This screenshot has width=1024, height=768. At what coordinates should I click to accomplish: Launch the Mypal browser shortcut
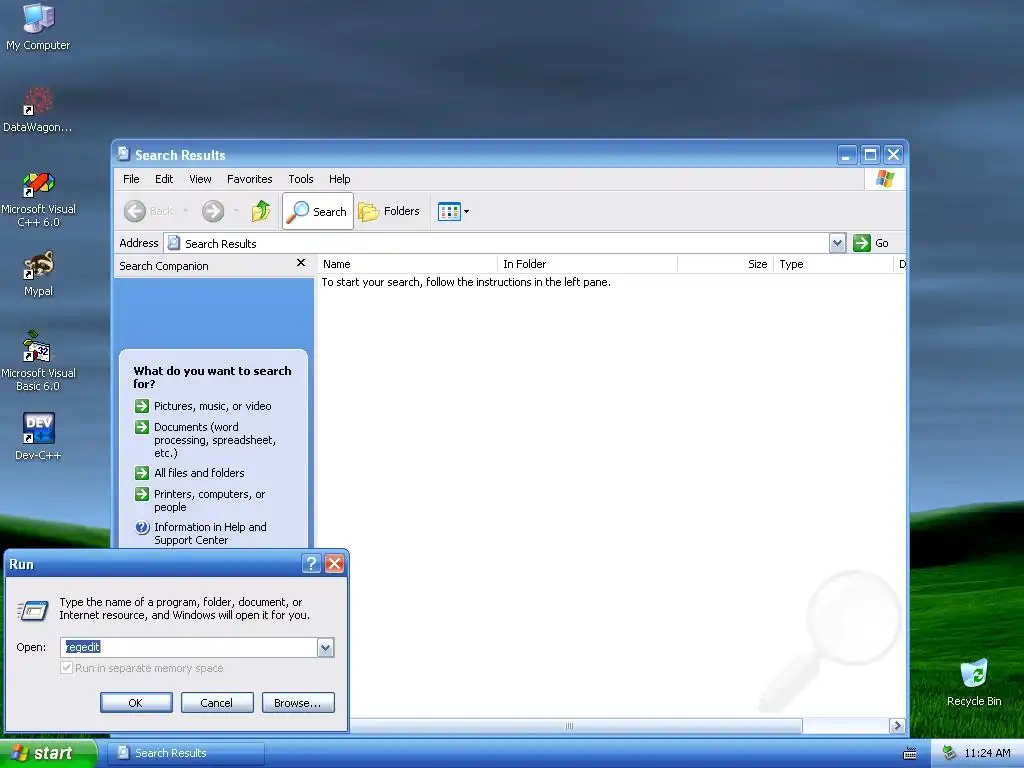click(x=38, y=274)
